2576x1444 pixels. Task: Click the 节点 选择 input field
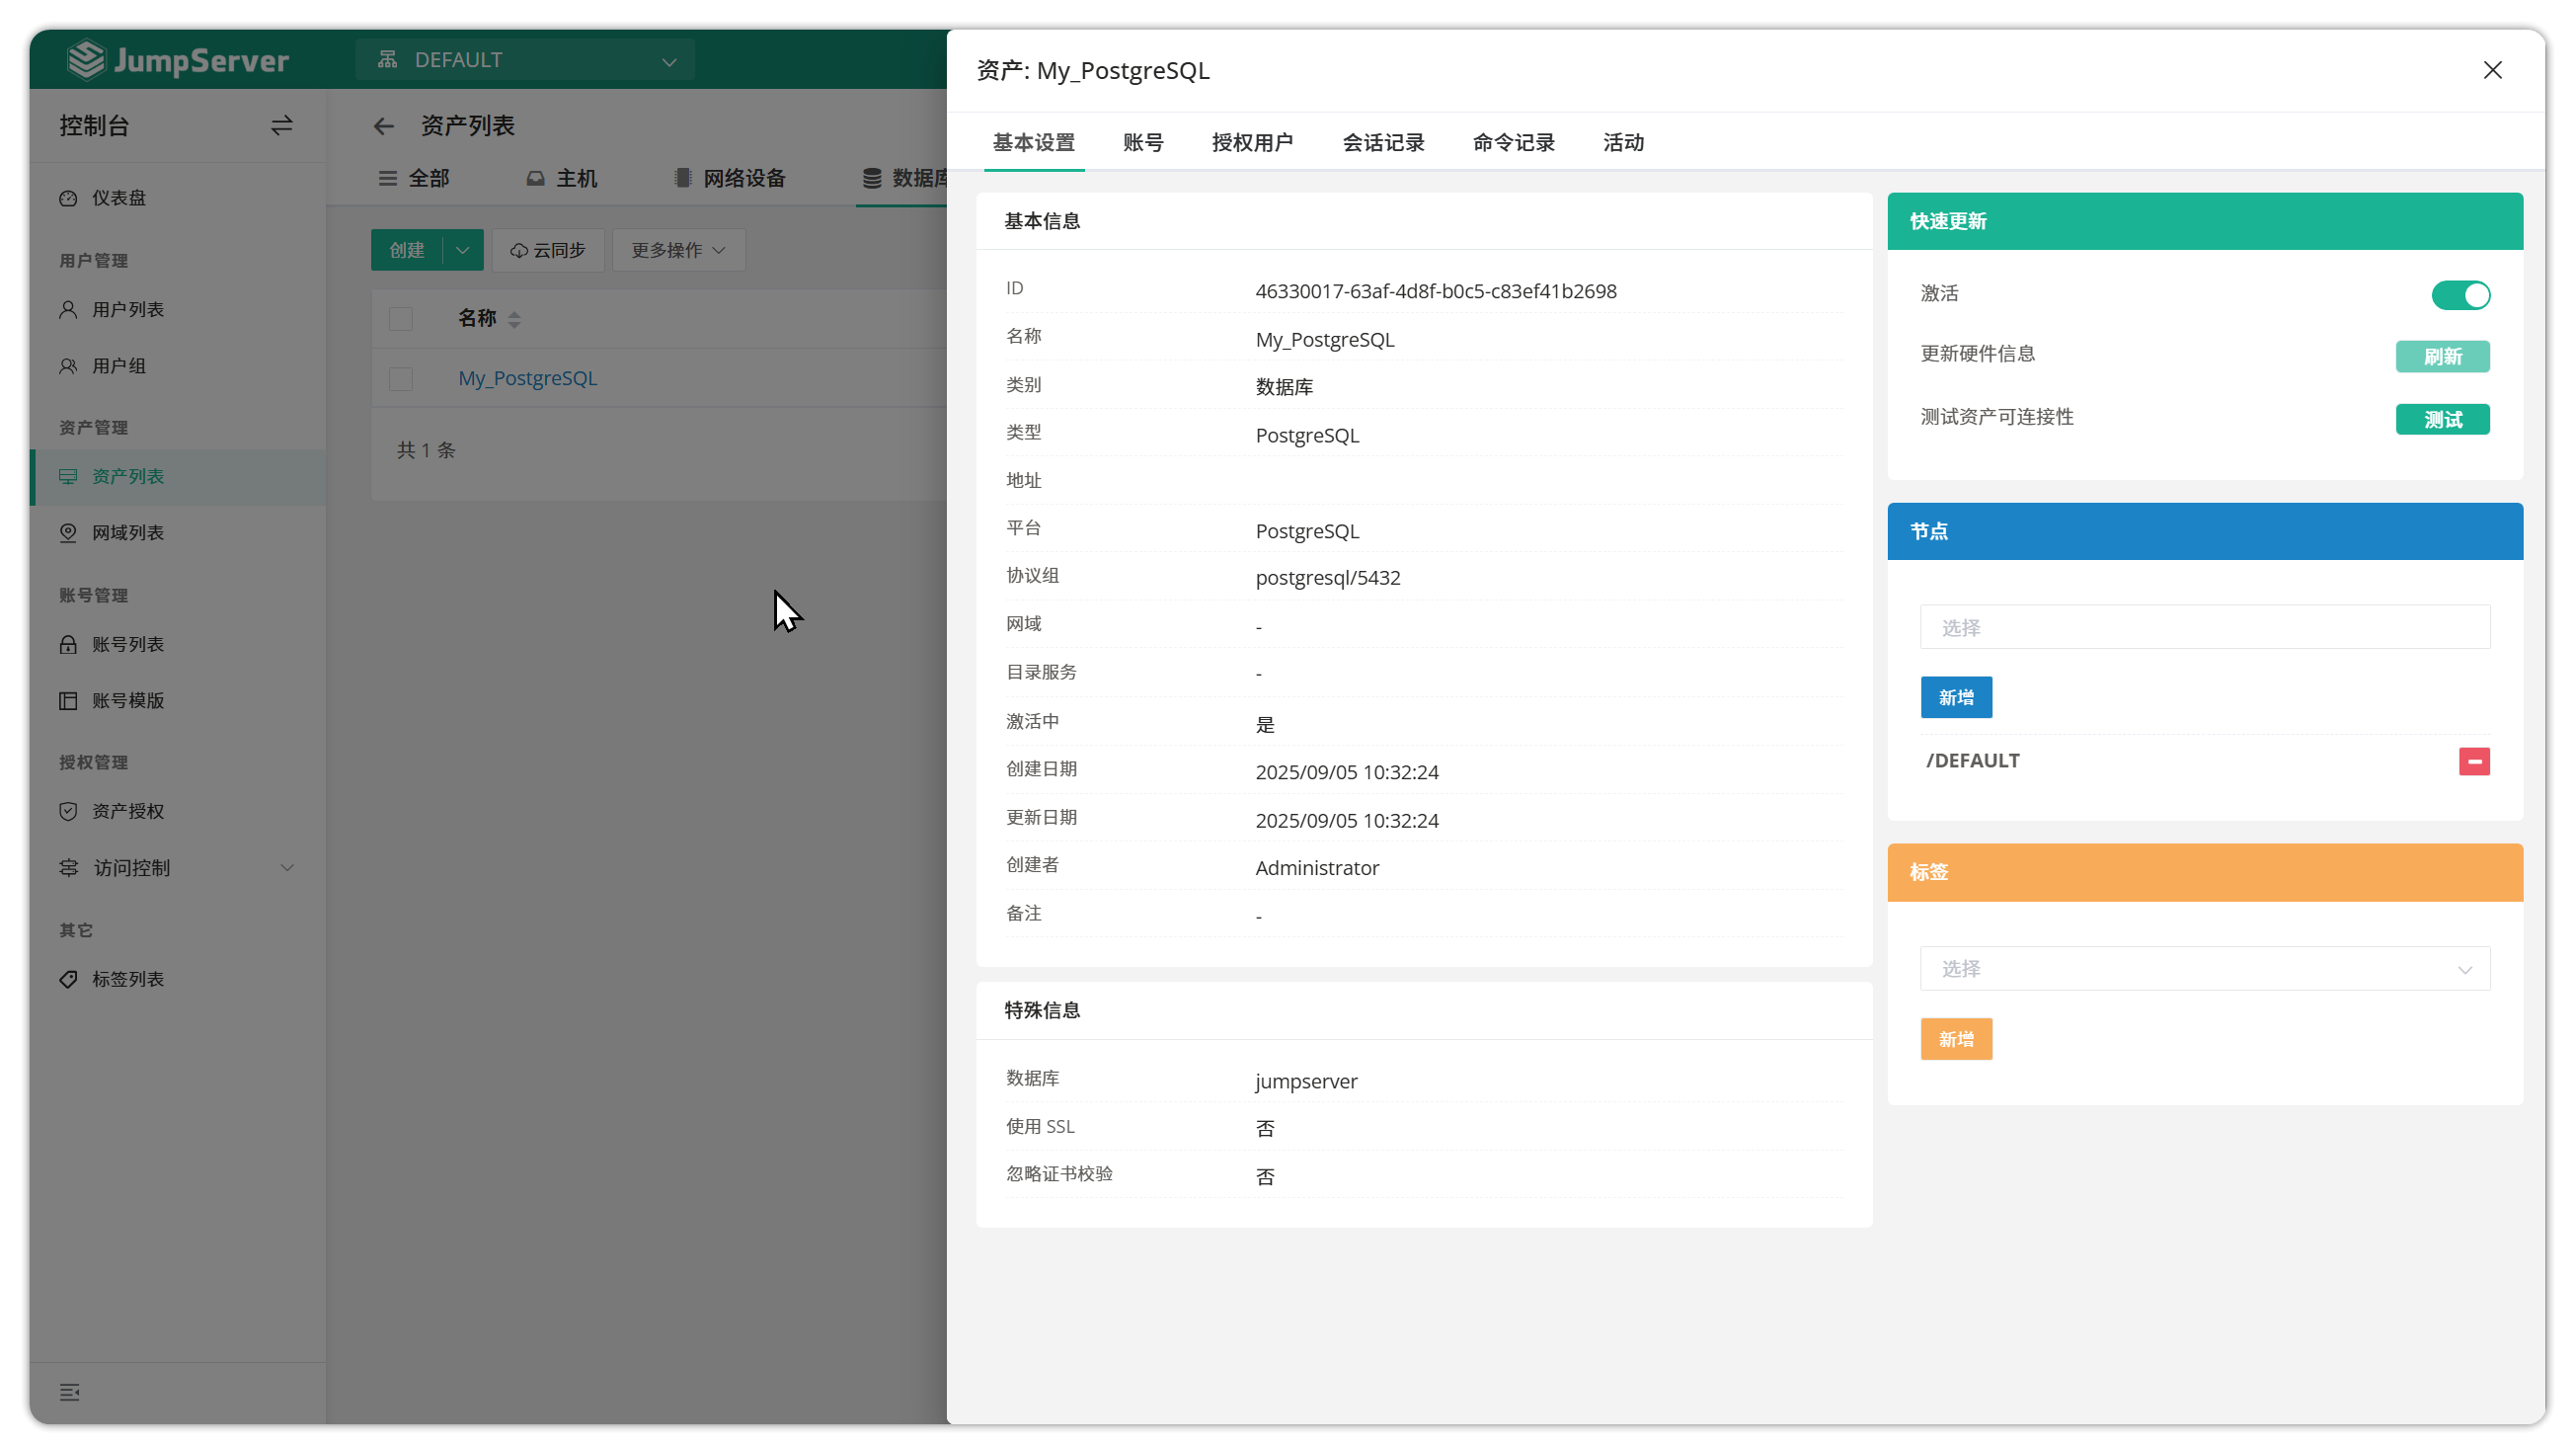point(2204,627)
